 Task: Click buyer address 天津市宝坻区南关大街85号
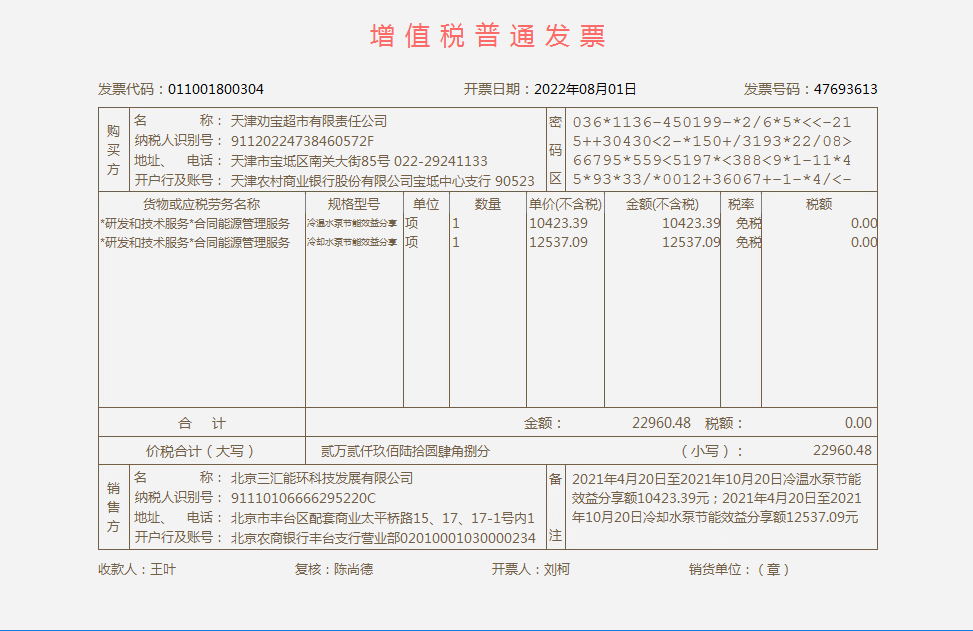point(310,161)
